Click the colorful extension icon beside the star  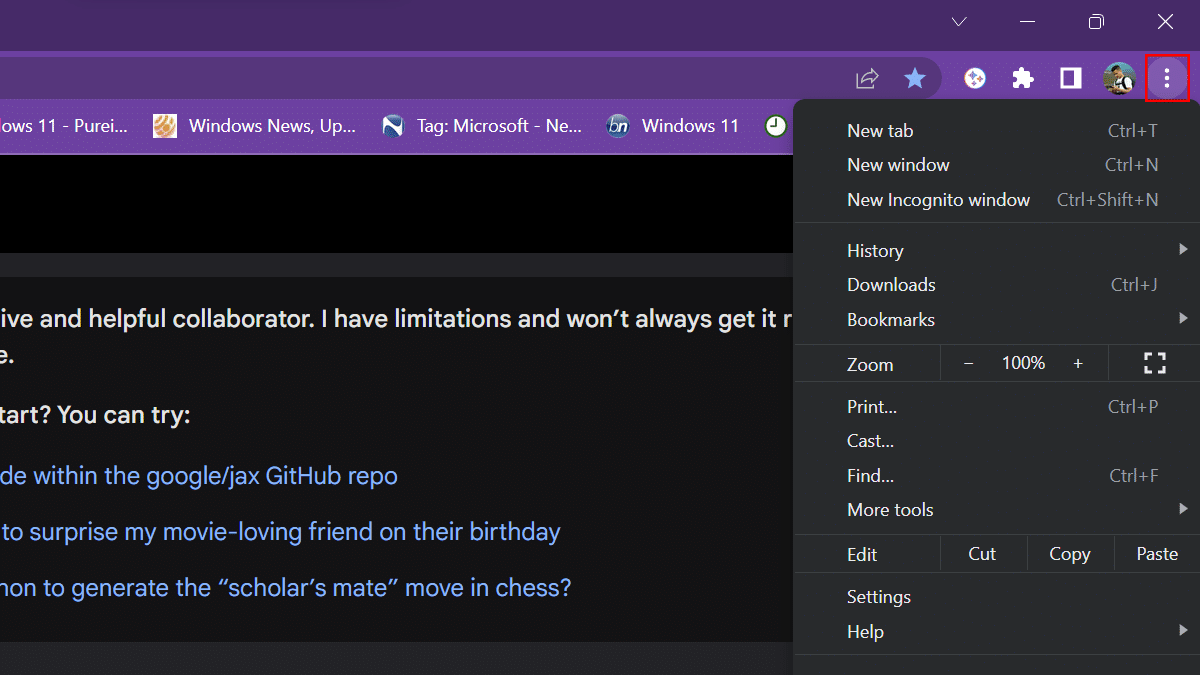(x=975, y=78)
